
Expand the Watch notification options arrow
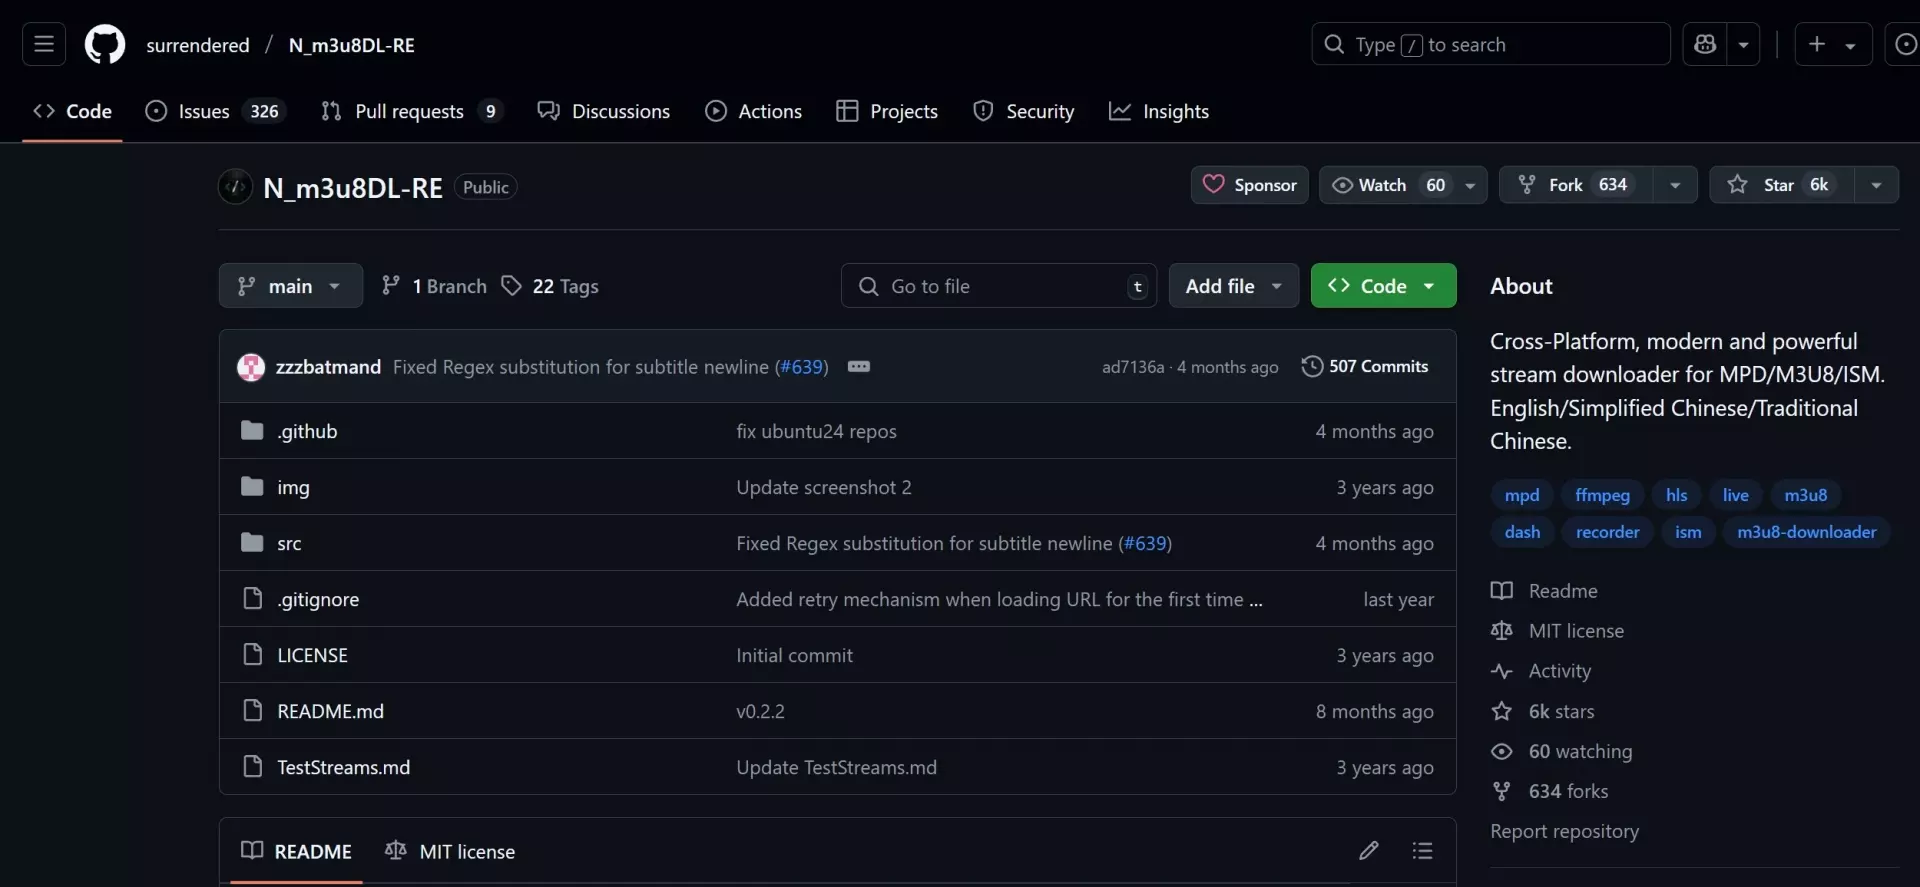pos(1470,185)
